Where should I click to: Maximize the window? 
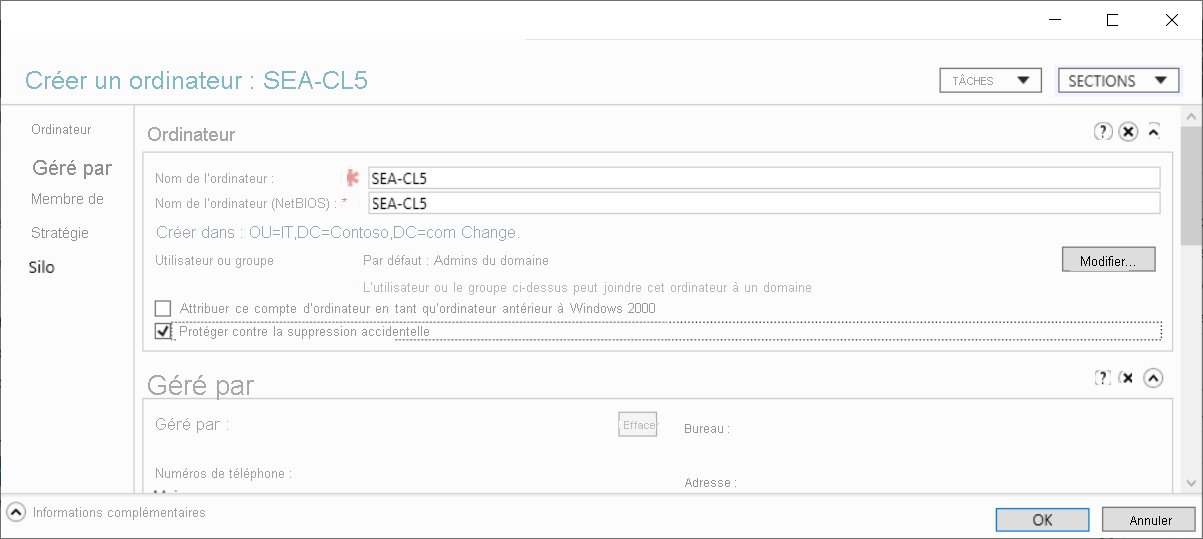pos(1112,20)
